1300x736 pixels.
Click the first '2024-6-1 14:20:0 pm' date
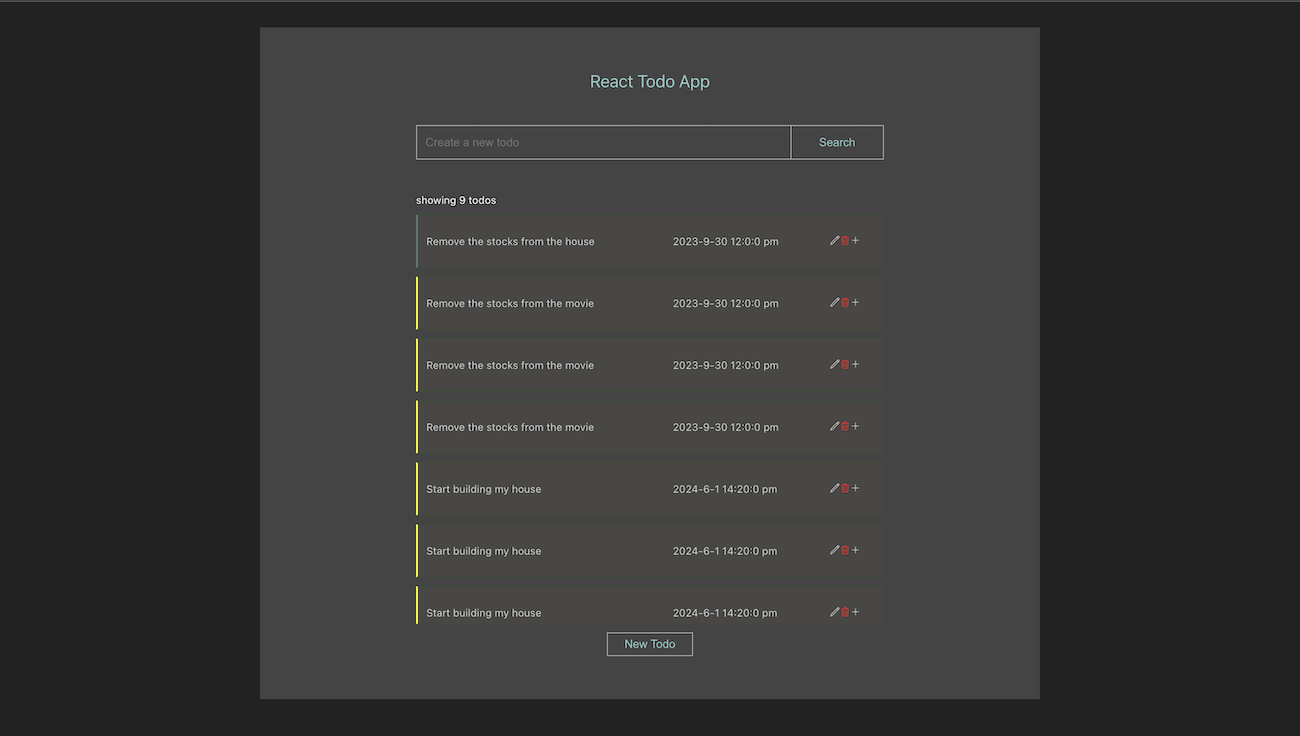tap(725, 490)
